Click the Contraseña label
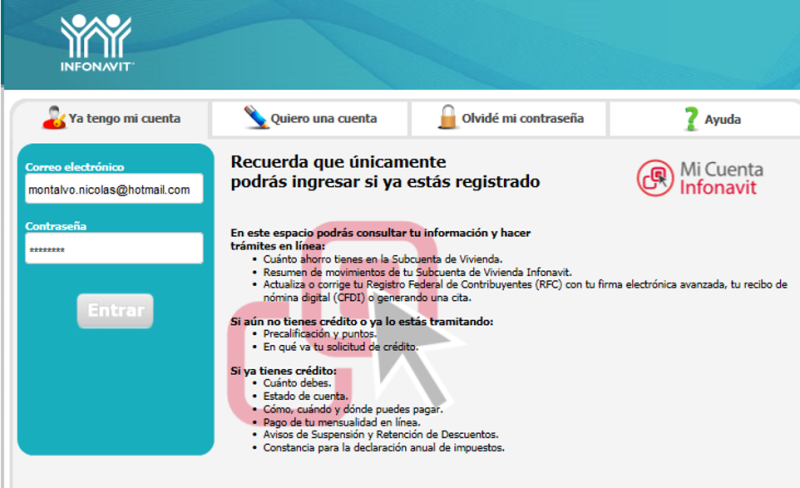This screenshot has height=488, width=800. [56, 226]
